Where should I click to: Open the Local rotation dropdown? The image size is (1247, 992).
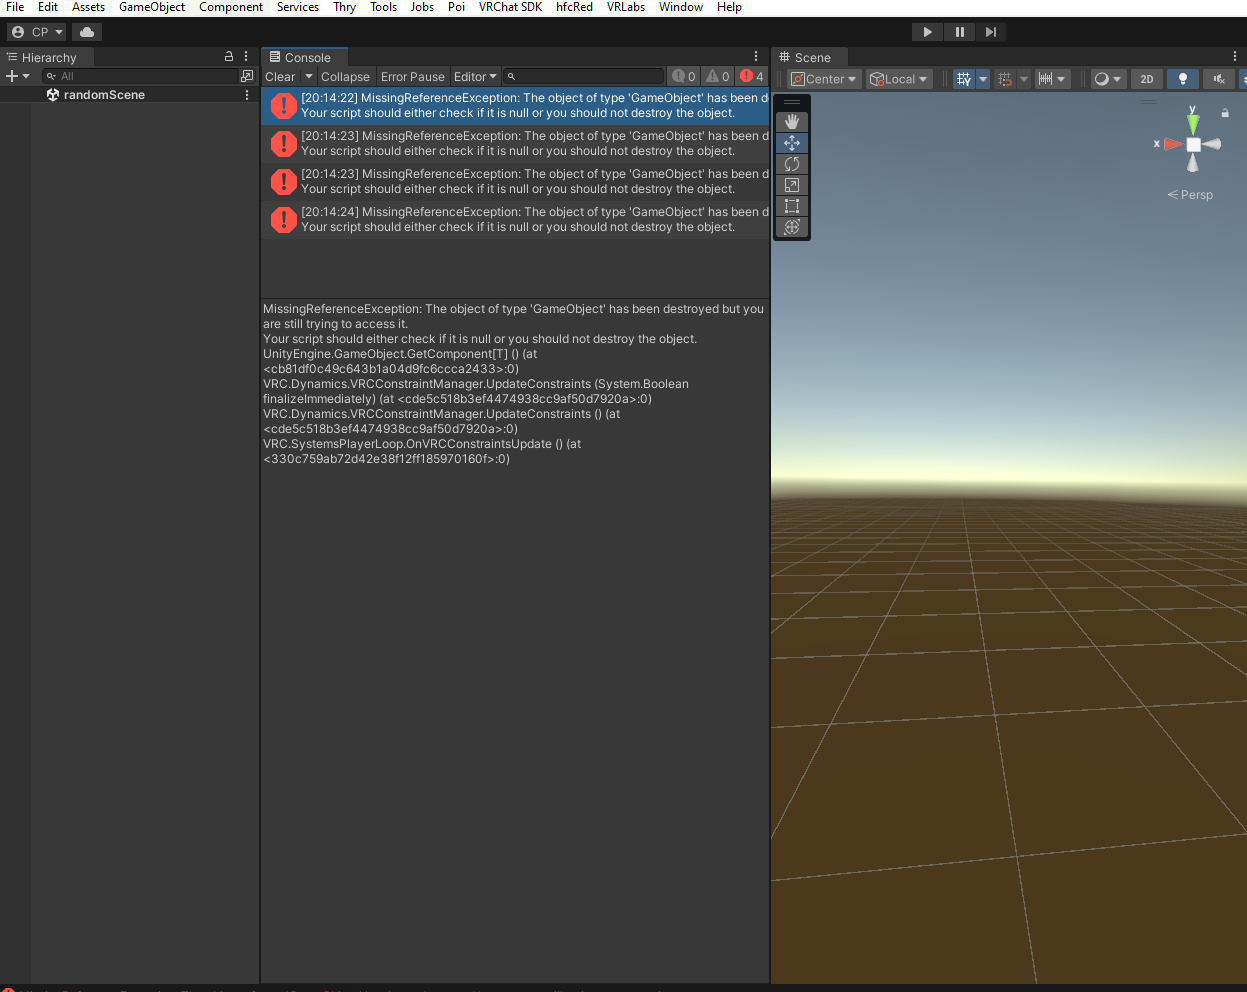899,79
